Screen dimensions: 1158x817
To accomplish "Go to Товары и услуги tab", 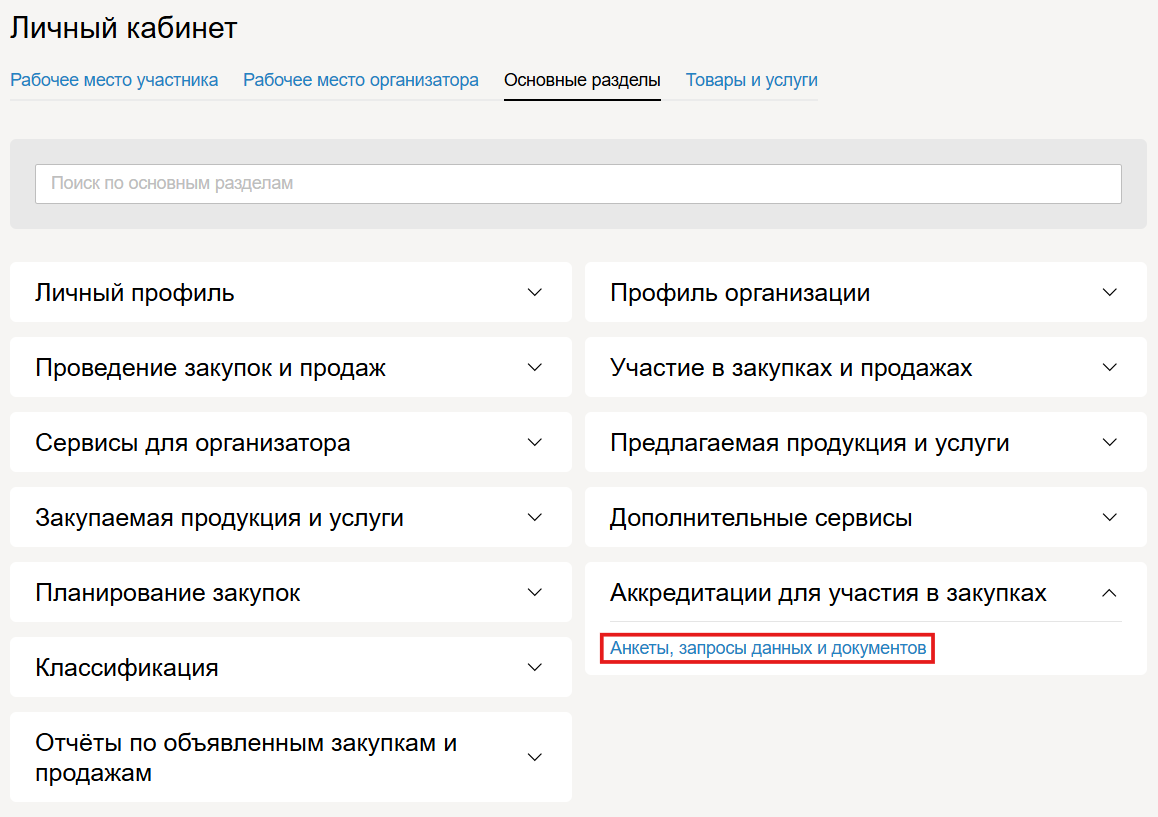I will coord(751,80).
